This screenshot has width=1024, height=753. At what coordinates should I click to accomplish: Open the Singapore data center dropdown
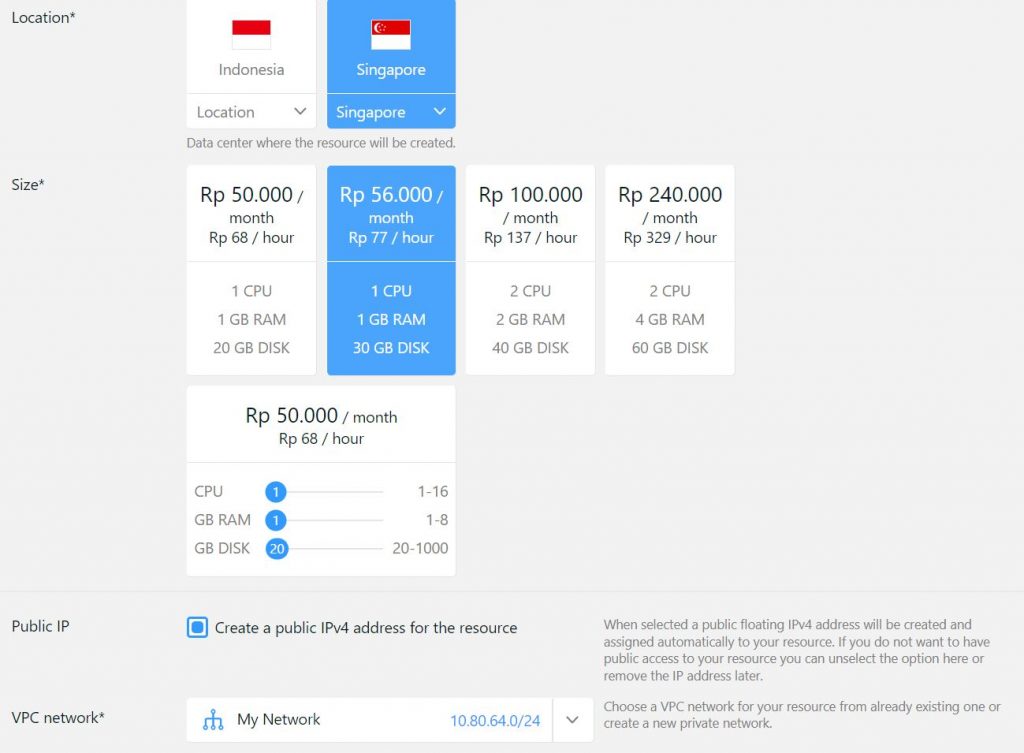click(x=390, y=112)
